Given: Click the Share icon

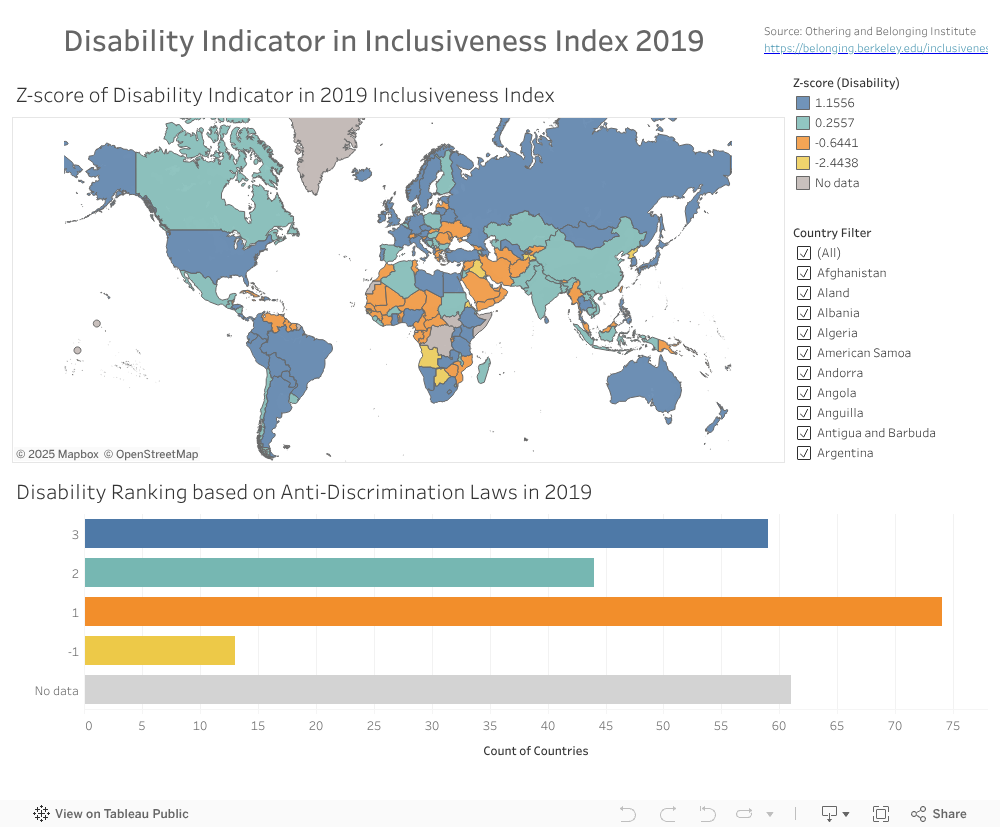Looking at the screenshot, I should pyautogui.click(x=938, y=813).
